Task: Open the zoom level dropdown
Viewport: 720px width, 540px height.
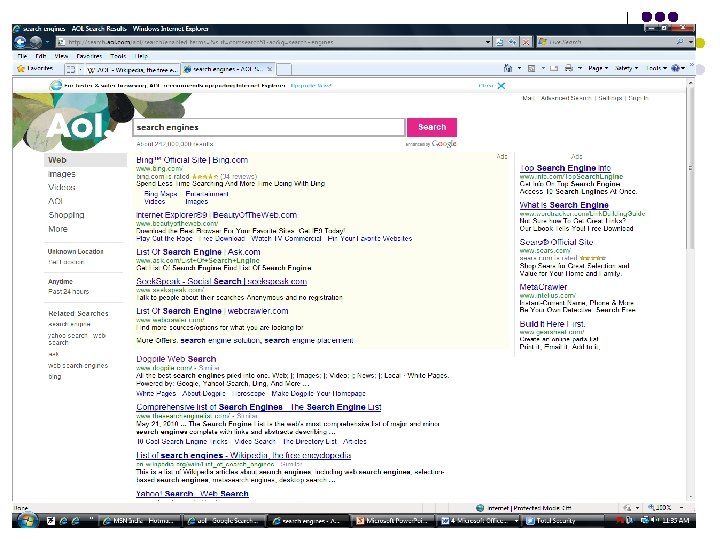Action: (681, 507)
